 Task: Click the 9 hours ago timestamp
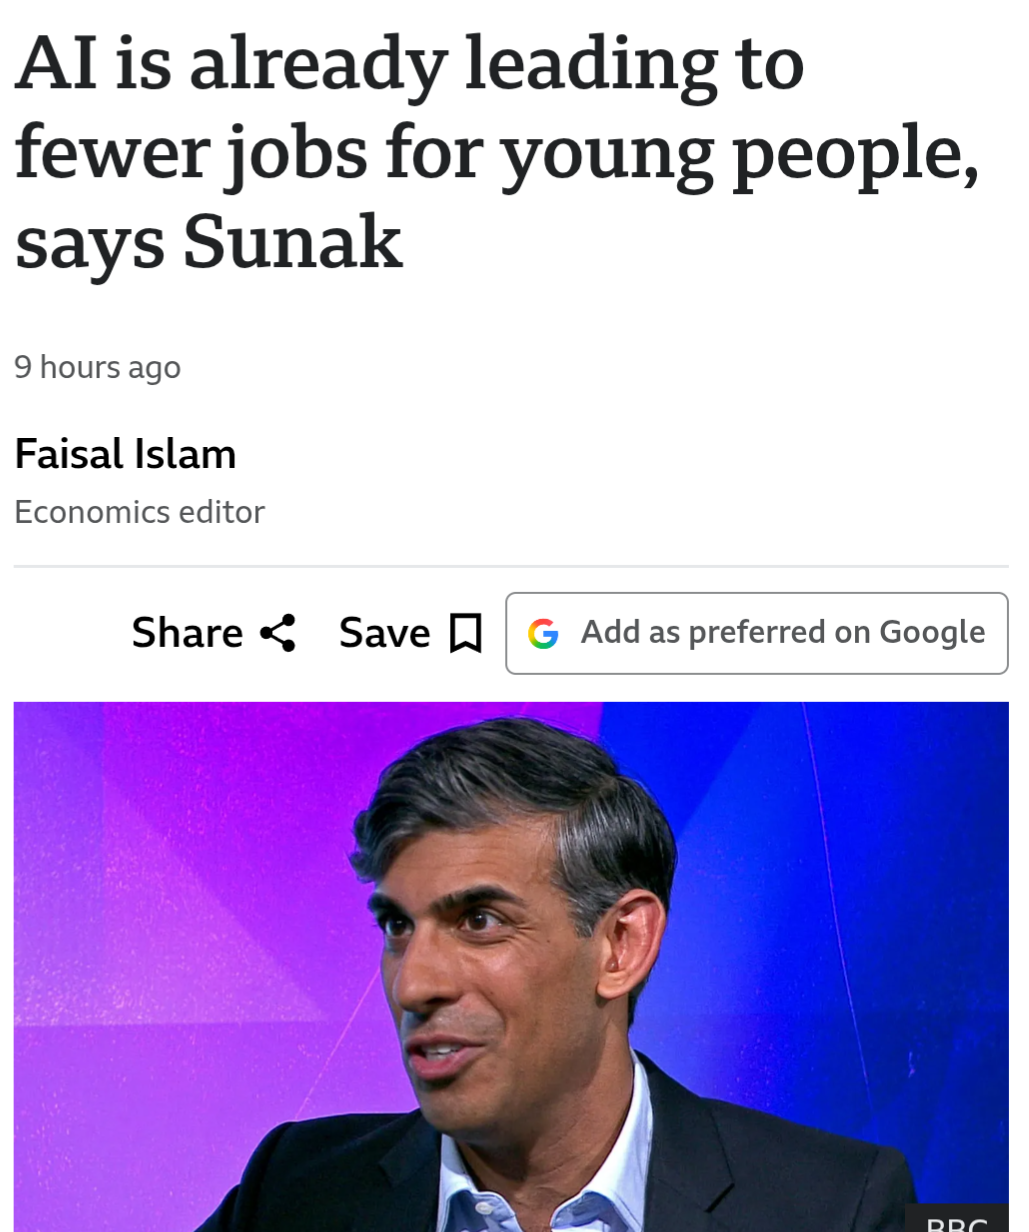(97, 367)
